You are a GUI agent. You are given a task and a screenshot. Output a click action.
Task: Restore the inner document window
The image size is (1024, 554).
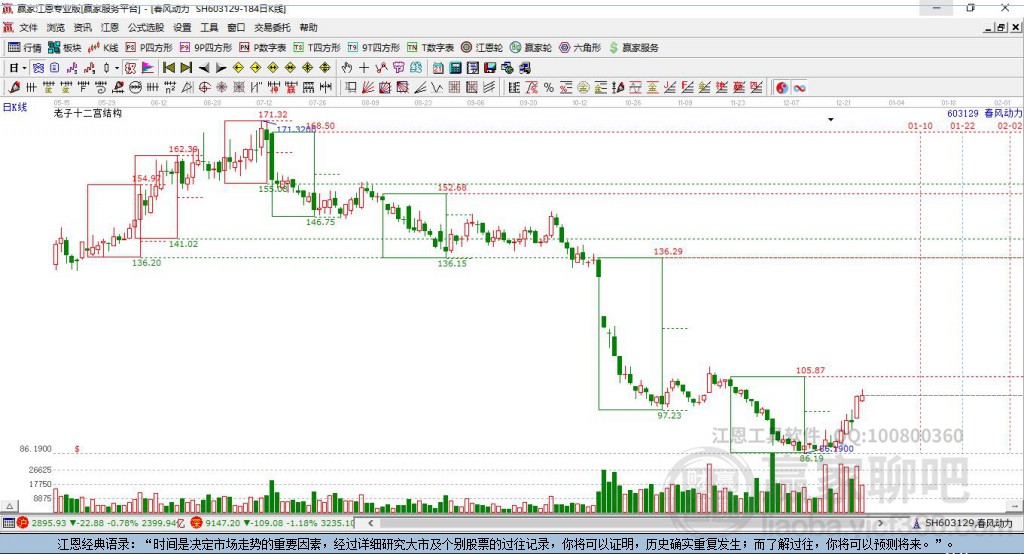pyautogui.click(x=1001, y=27)
